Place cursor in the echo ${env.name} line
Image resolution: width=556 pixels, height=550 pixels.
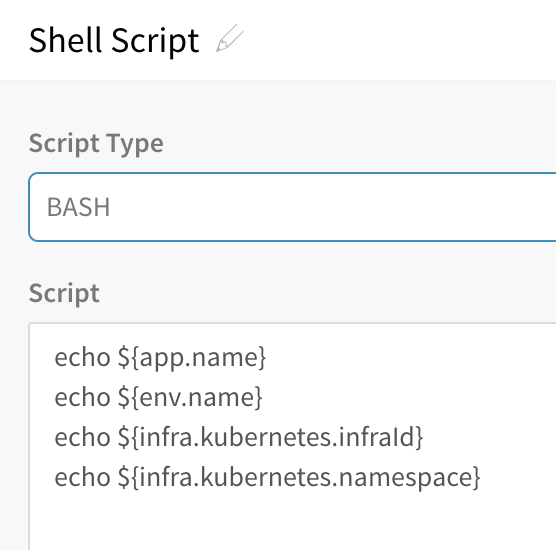(x=159, y=397)
